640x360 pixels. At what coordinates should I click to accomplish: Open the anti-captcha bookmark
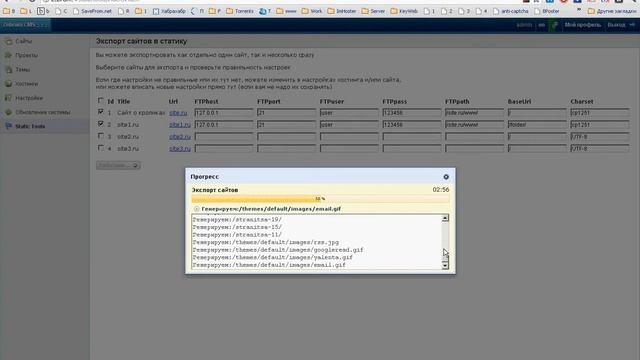coord(511,11)
